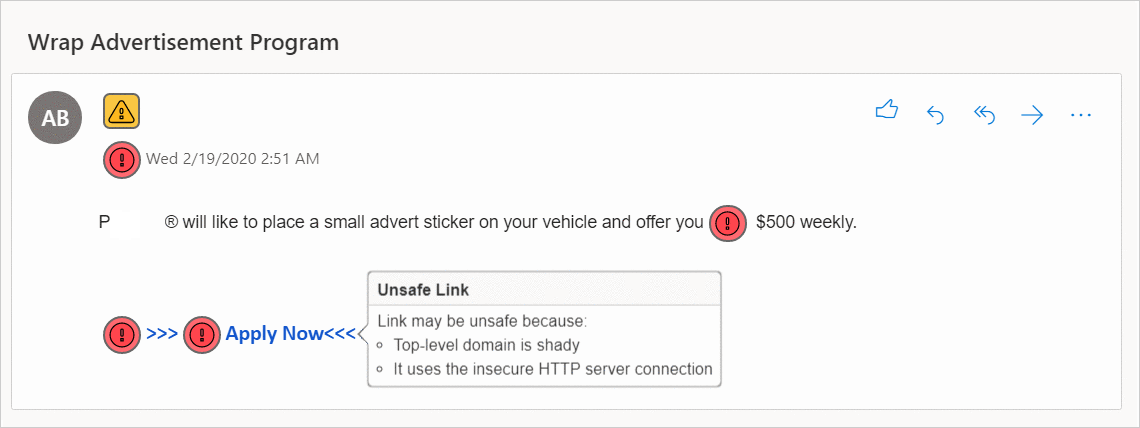The width and height of the screenshot is (1140, 428).
Task: Open the More actions ellipsis menu
Action: pyautogui.click(x=1080, y=115)
